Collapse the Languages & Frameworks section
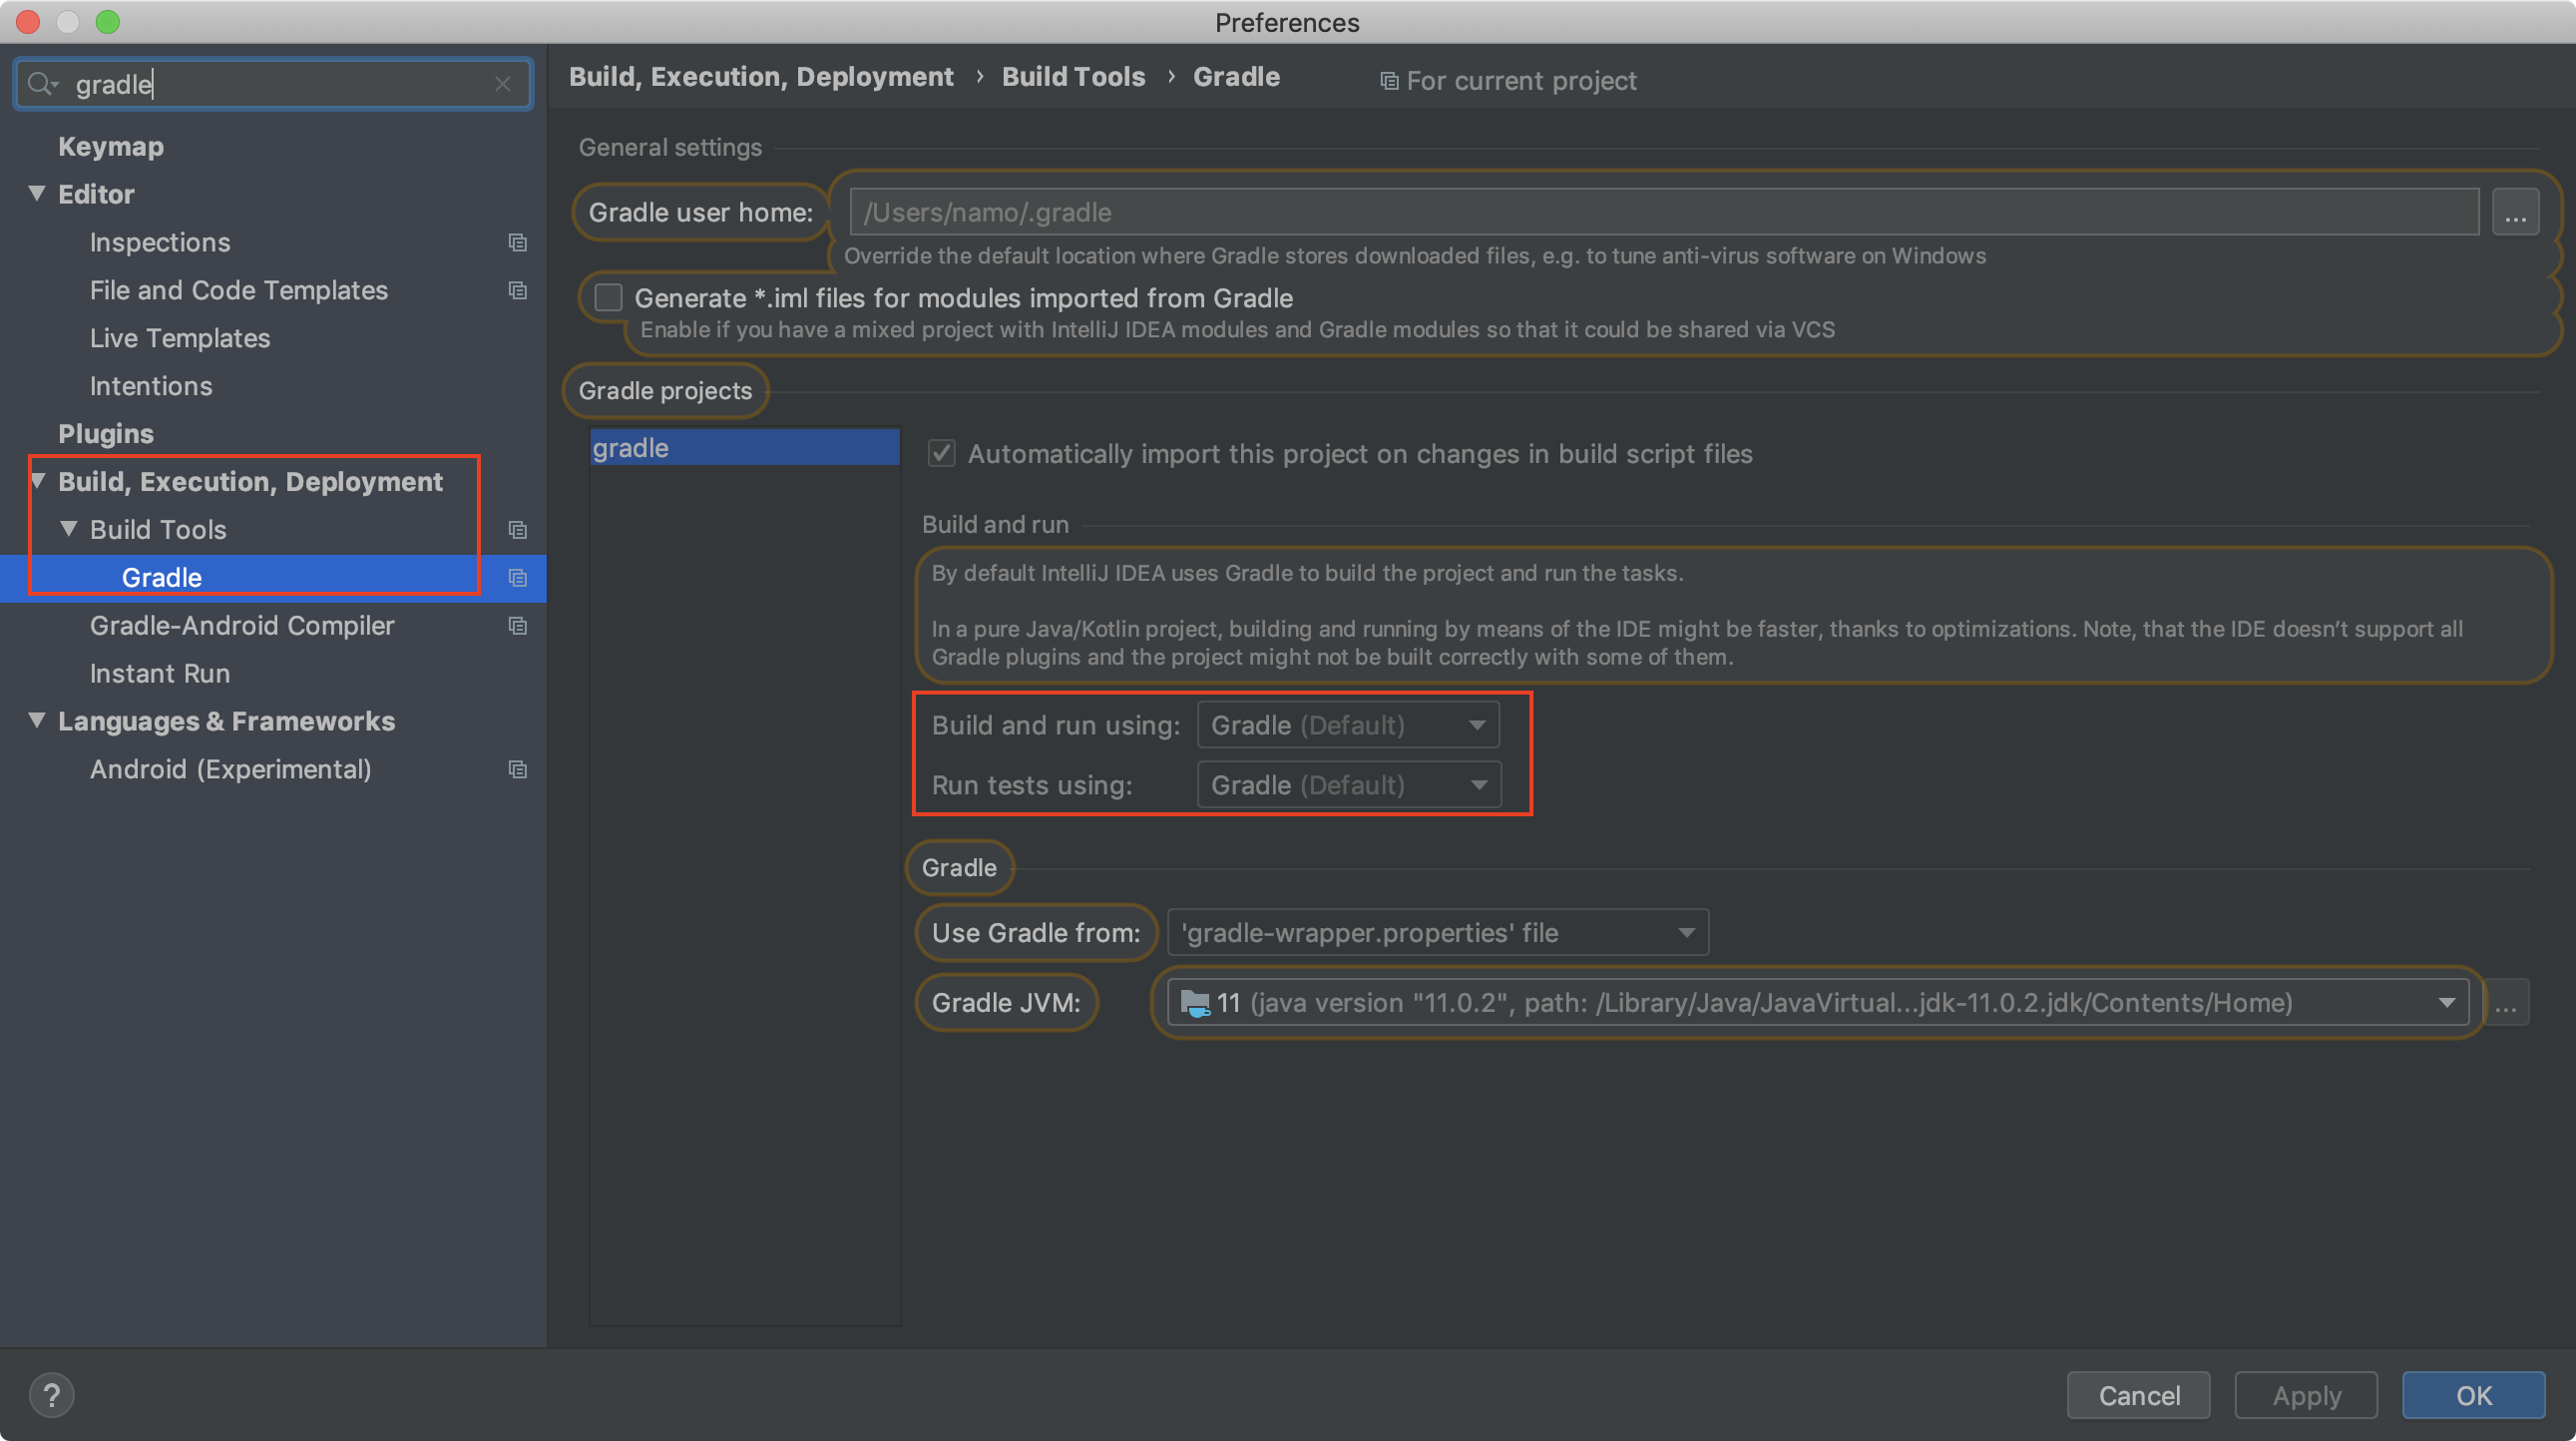 pyautogui.click(x=37, y=720)
